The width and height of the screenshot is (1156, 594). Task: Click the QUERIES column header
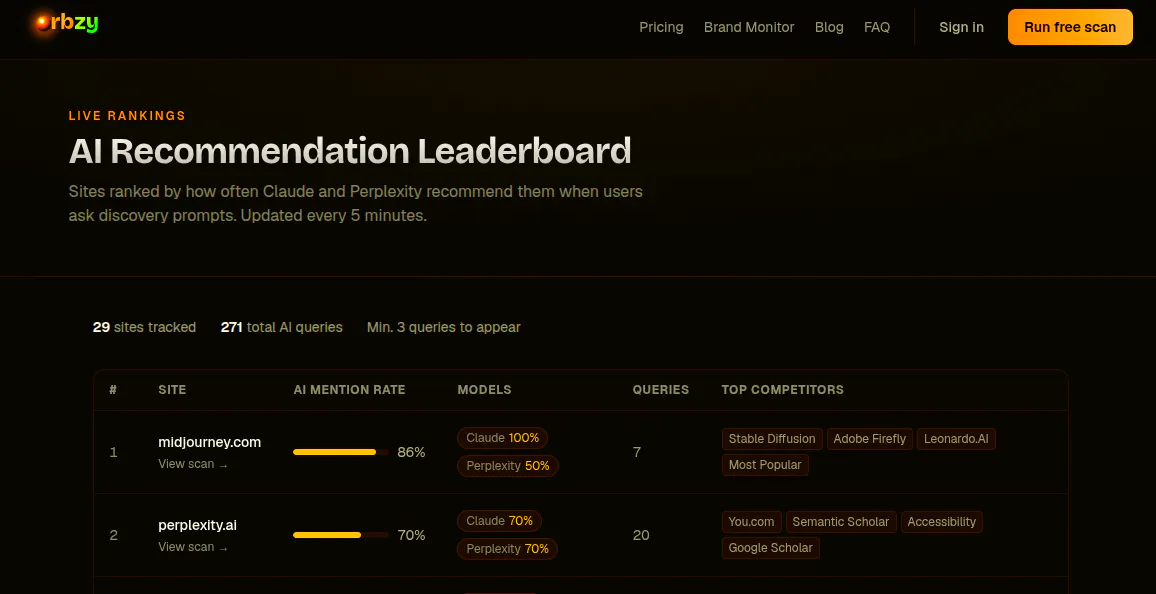point(661,390)
